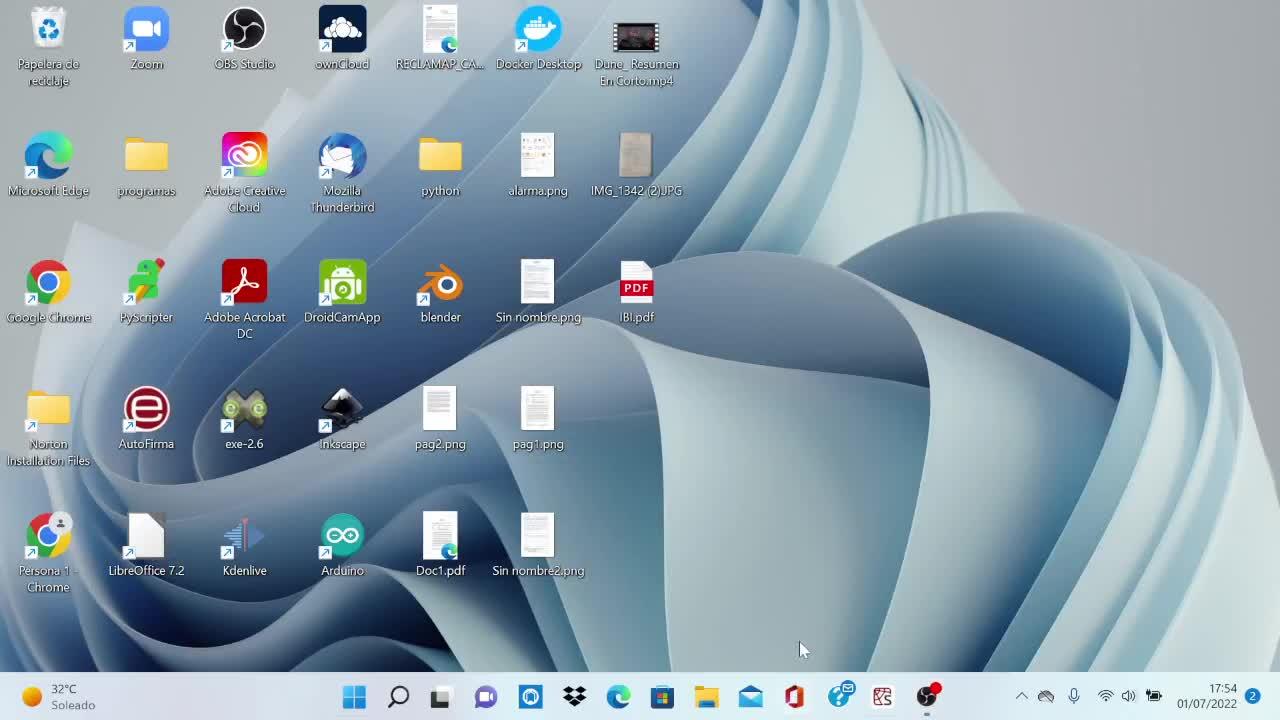Open File Explorer in the taskbar

point(706,697)
